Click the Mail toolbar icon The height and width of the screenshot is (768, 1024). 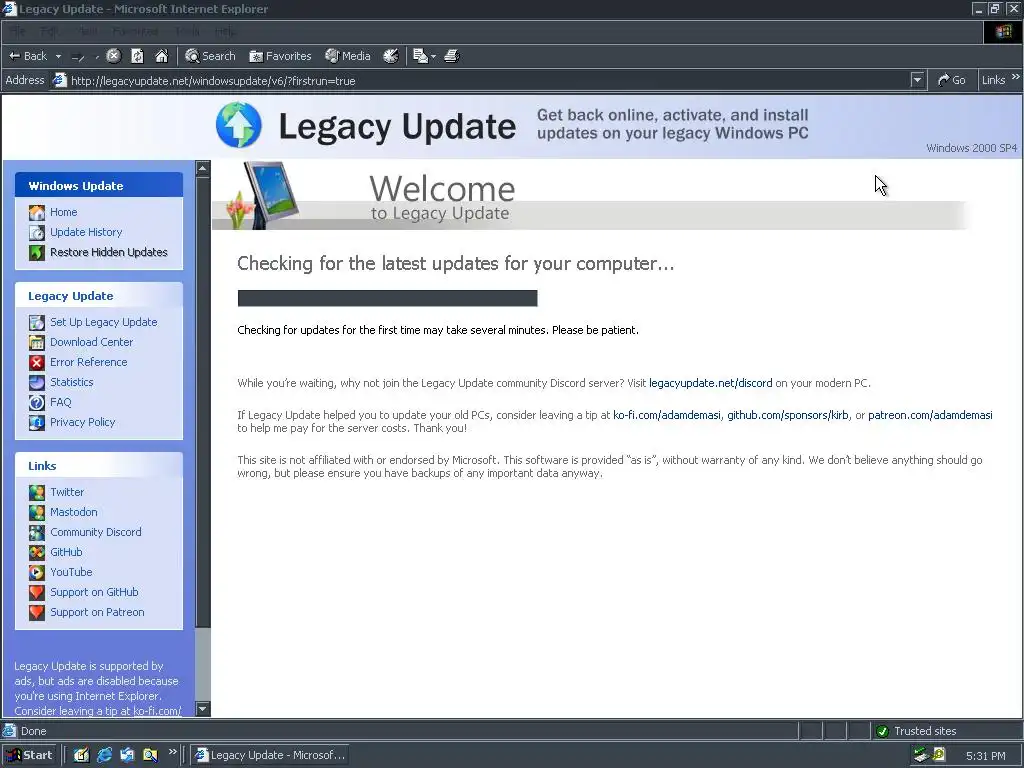(x=421, y=56)
